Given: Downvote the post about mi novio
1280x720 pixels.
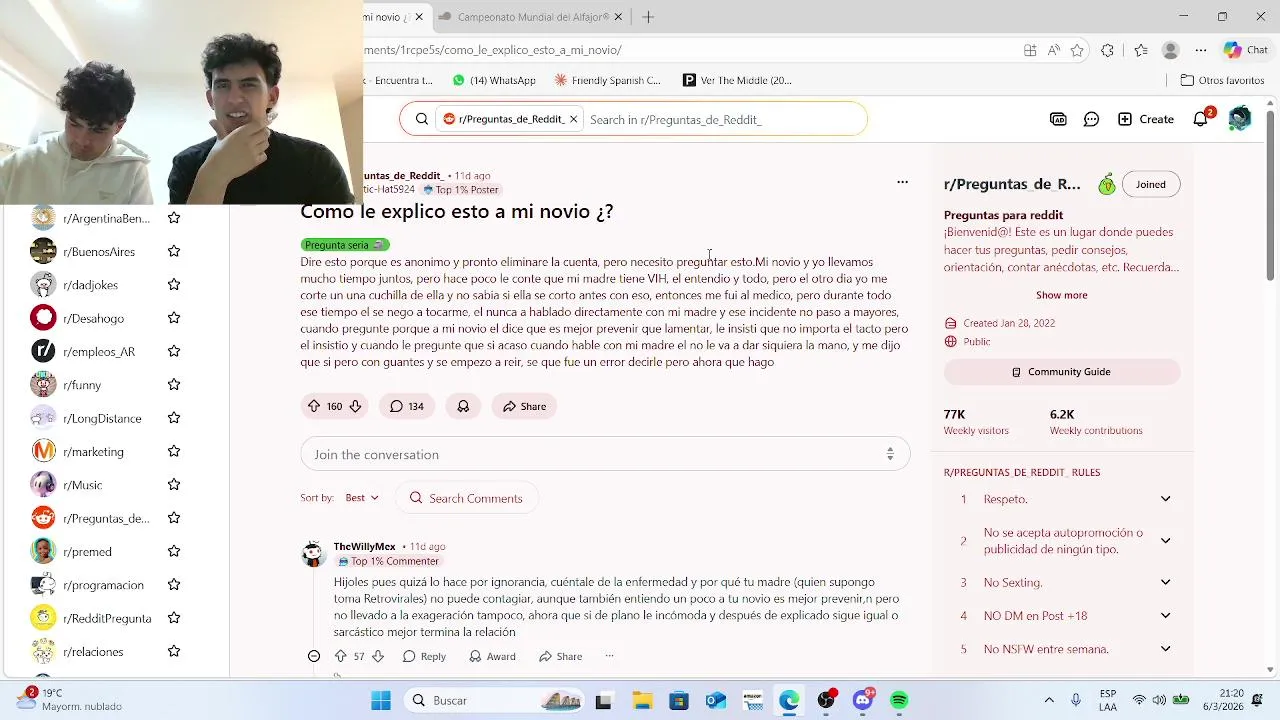Looking at the screenshot, I should [355, 406].
